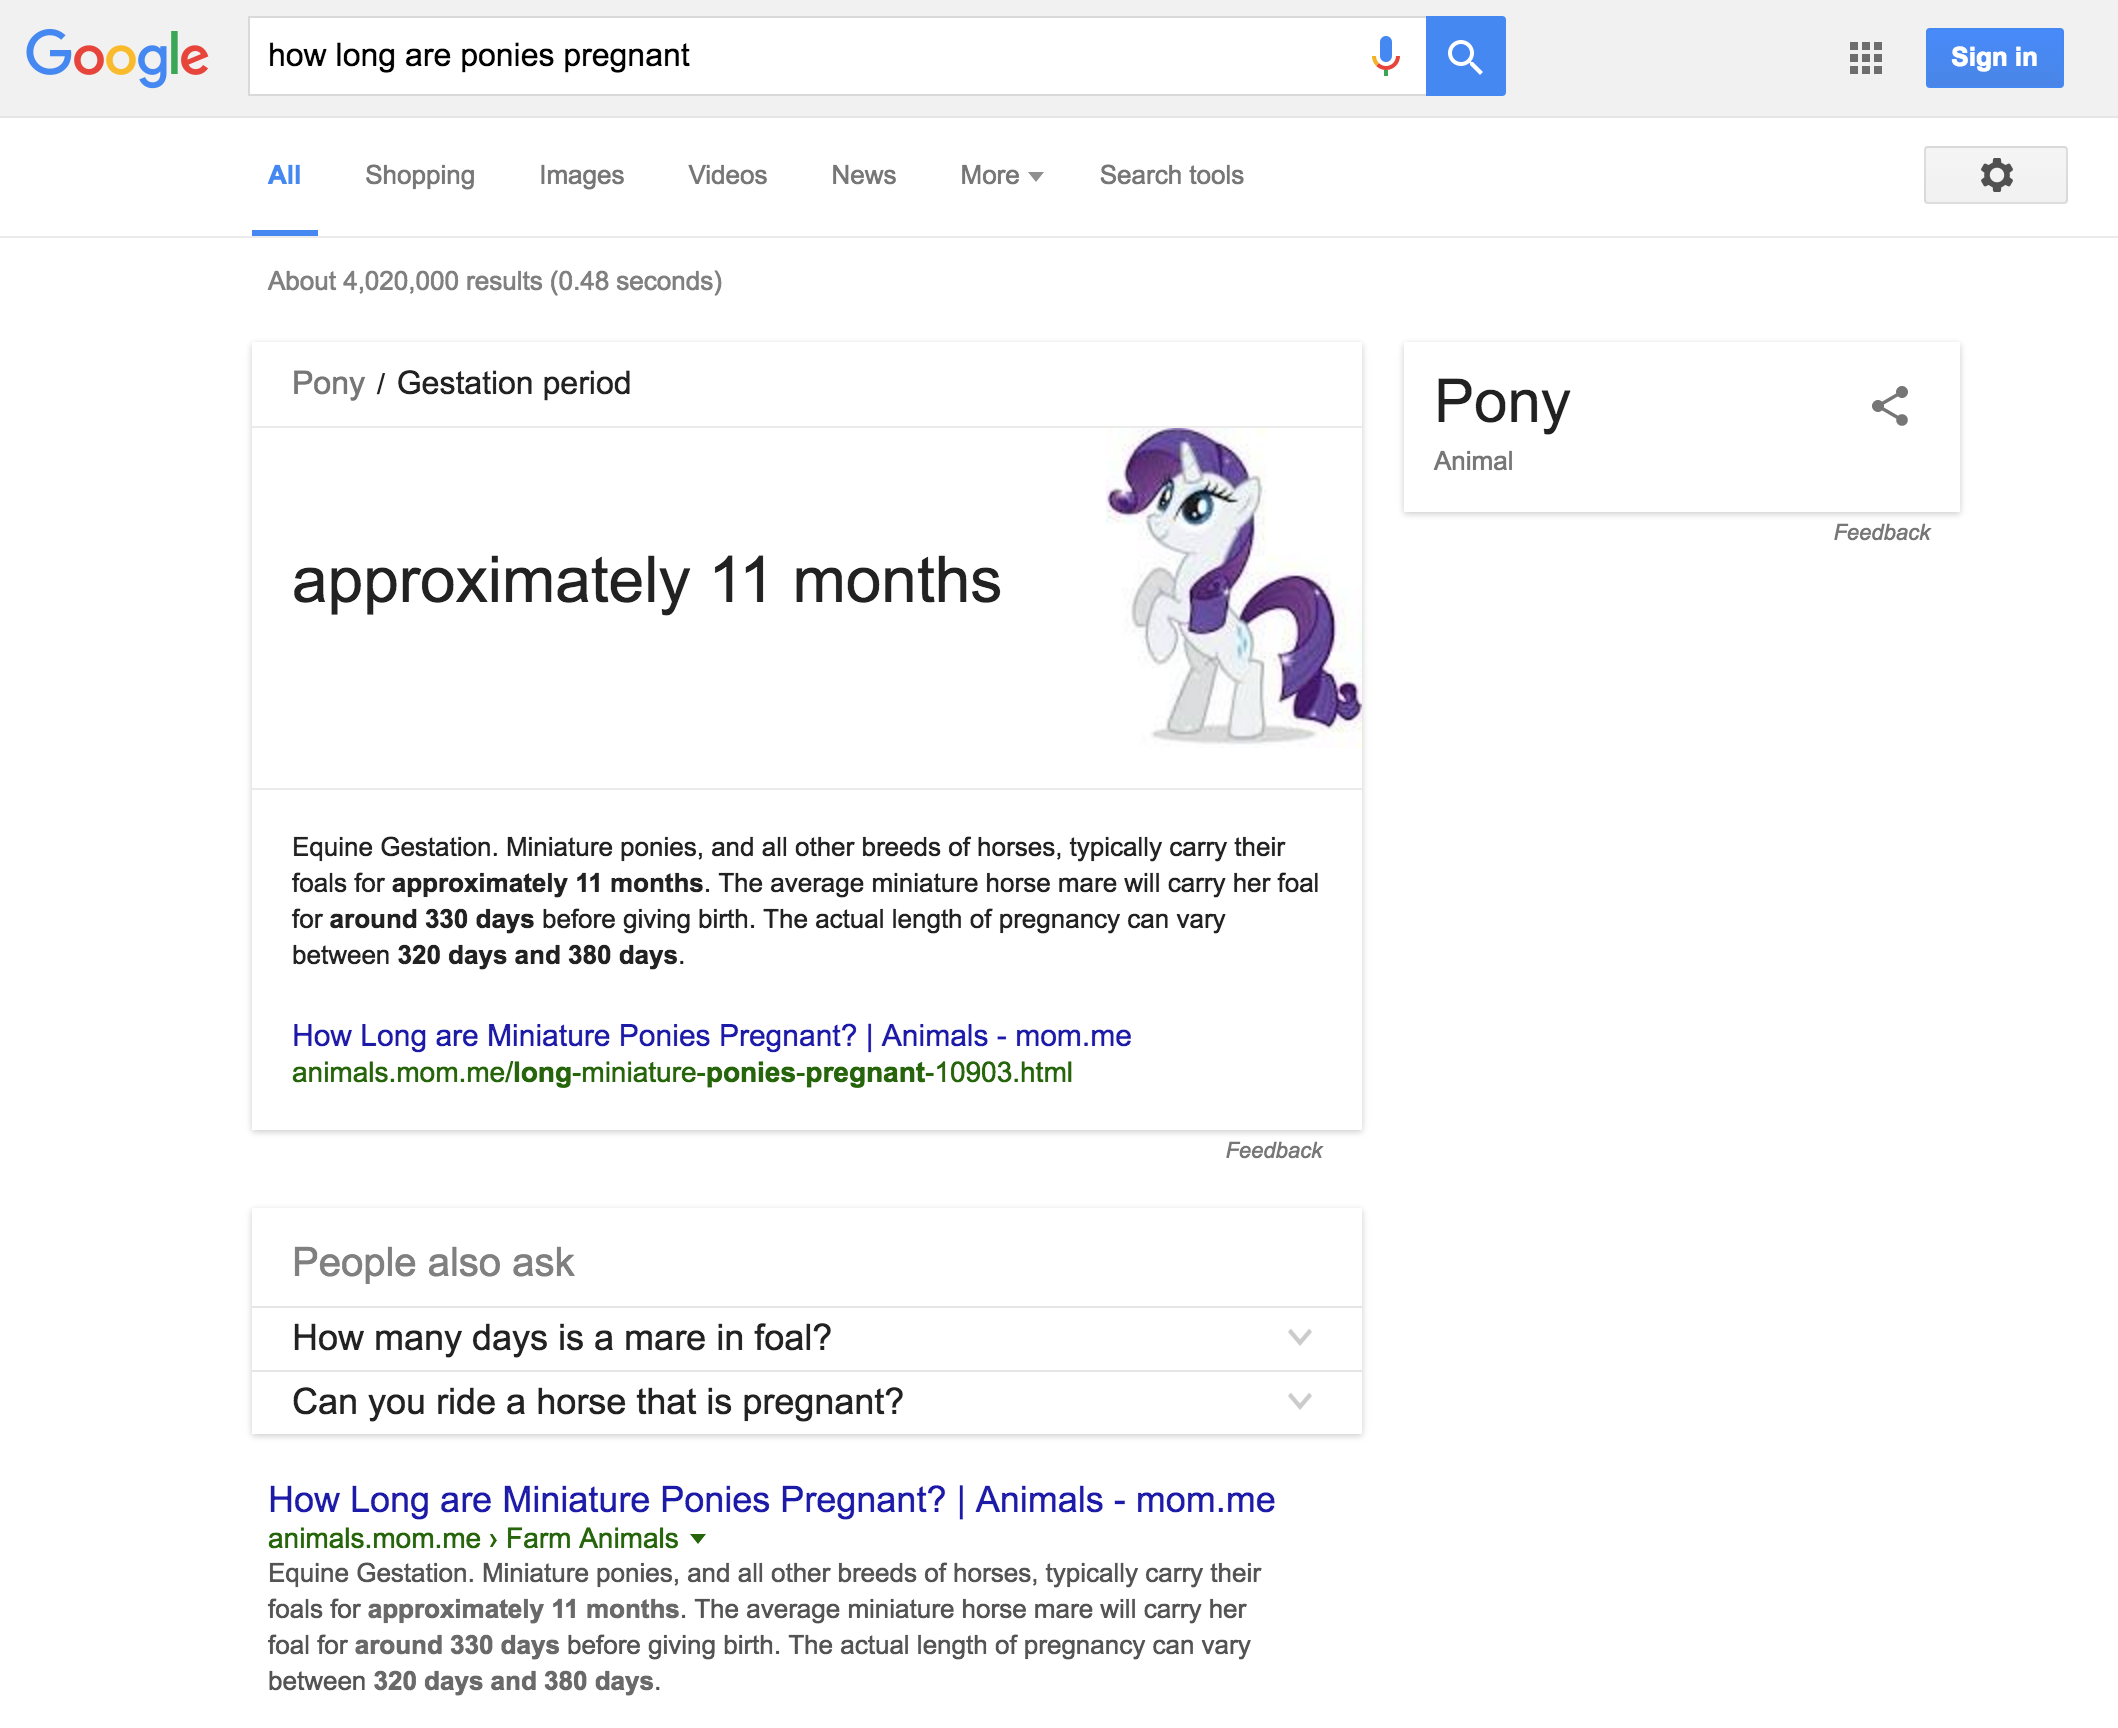This screenshot has width=2118, height=1728.
Task: Open the featured snippet mom.me link
Action: point(711,1035)
